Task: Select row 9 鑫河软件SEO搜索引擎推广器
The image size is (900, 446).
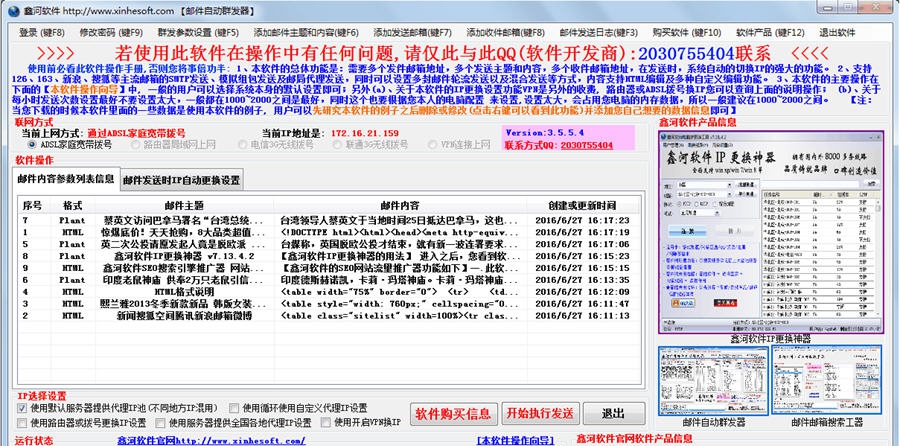Action: [x=328, y=268]
